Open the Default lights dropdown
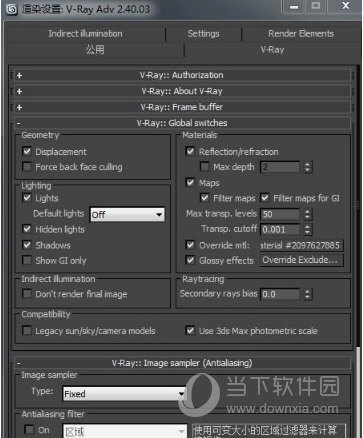This screenshot has width=363, height=438. pos(127,215)
